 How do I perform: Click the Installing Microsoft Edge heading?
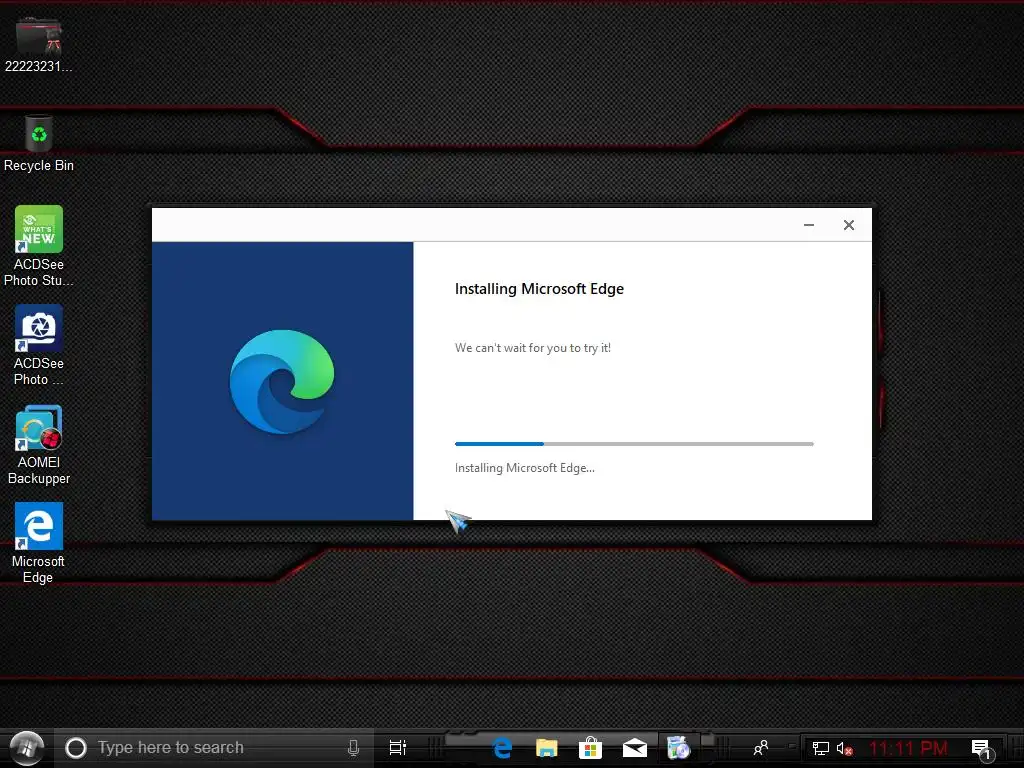pos(539,289)
